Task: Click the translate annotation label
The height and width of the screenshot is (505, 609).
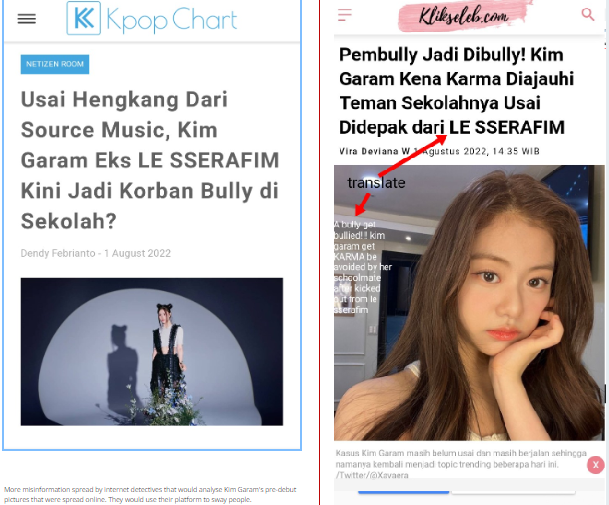Action: click(x=376, y=183)
